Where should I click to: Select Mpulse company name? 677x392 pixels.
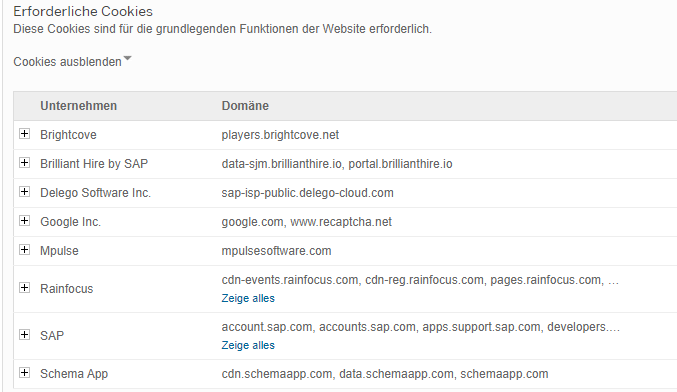pos(59,251)
